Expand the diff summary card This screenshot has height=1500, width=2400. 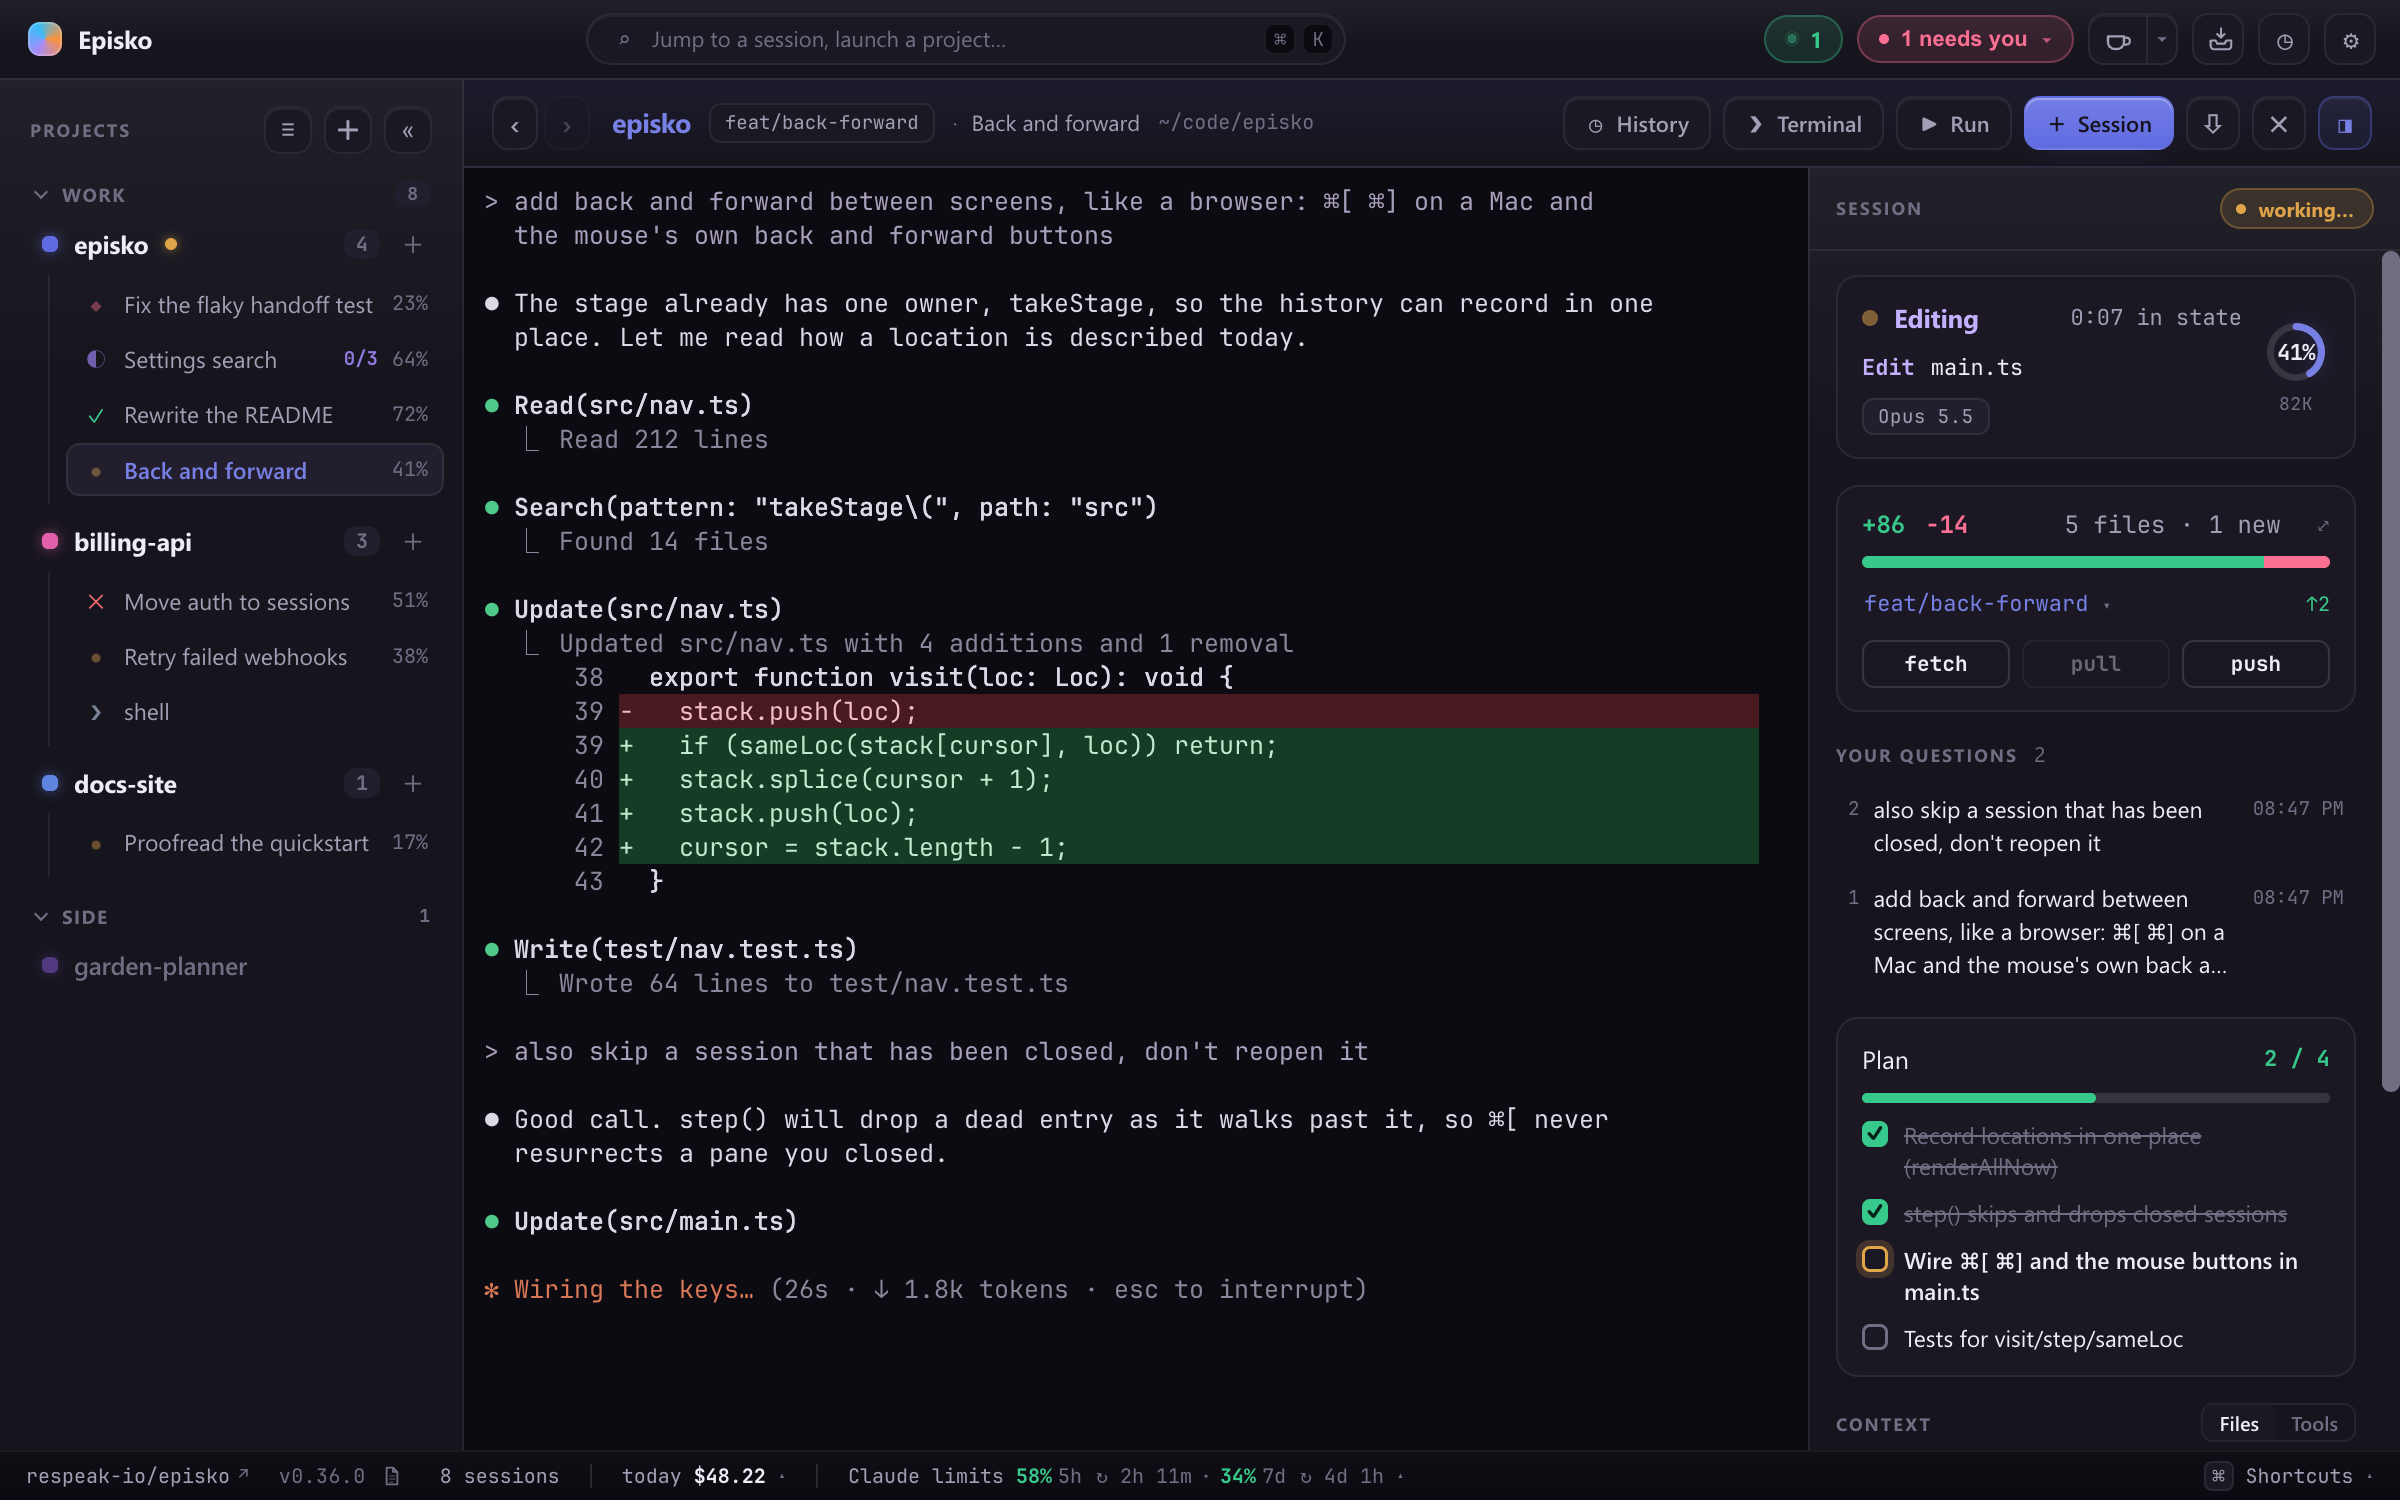point(2323,525)
